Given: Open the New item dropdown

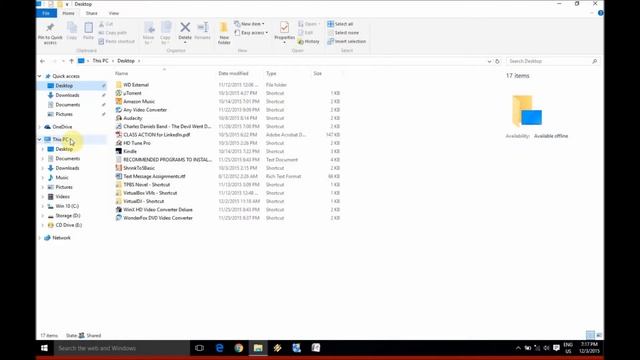Looking at the screenshot, I should [x=249, y=24].
